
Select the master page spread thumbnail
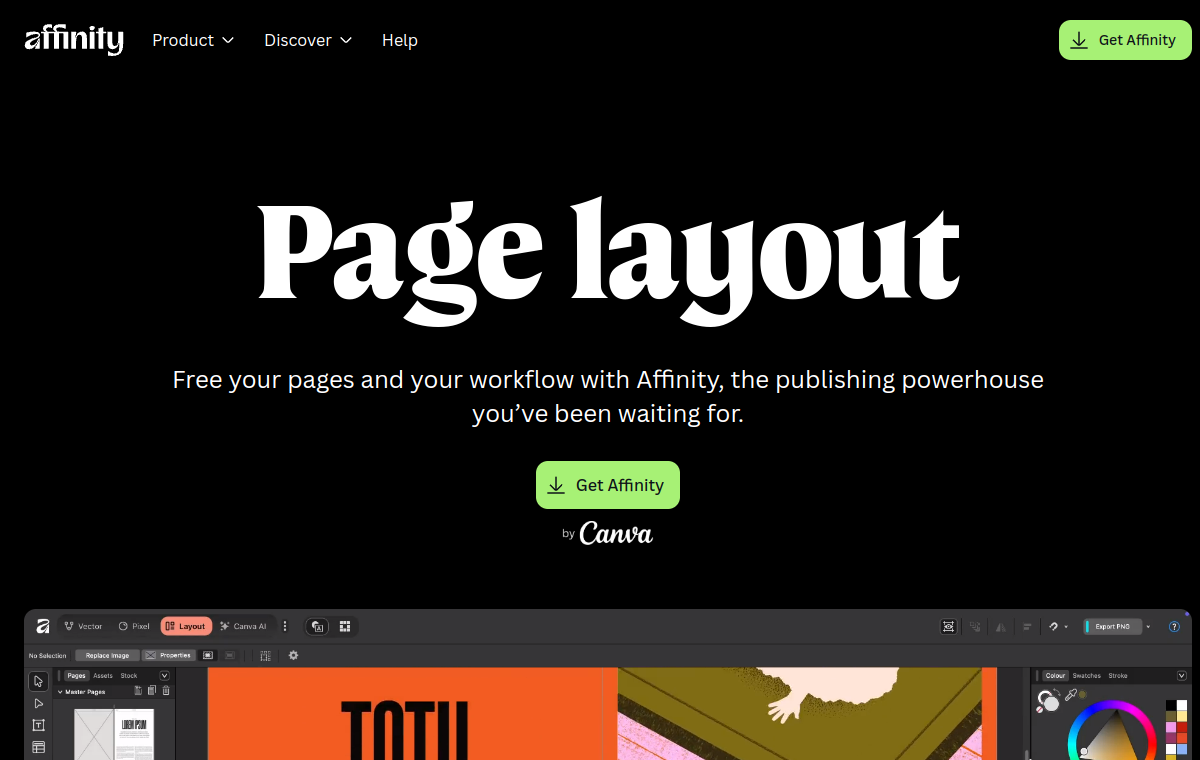(114, 734)
